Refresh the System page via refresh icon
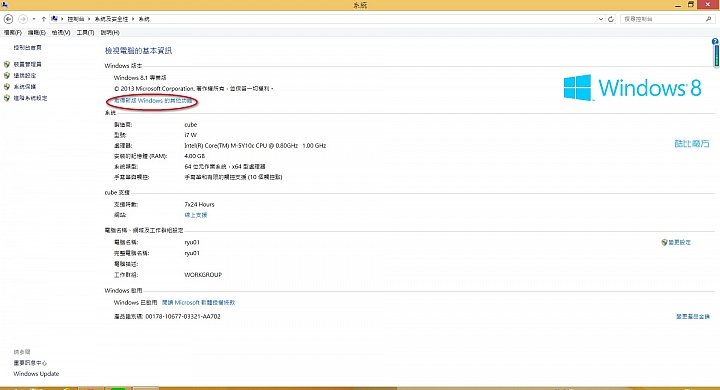 [611, 19]
